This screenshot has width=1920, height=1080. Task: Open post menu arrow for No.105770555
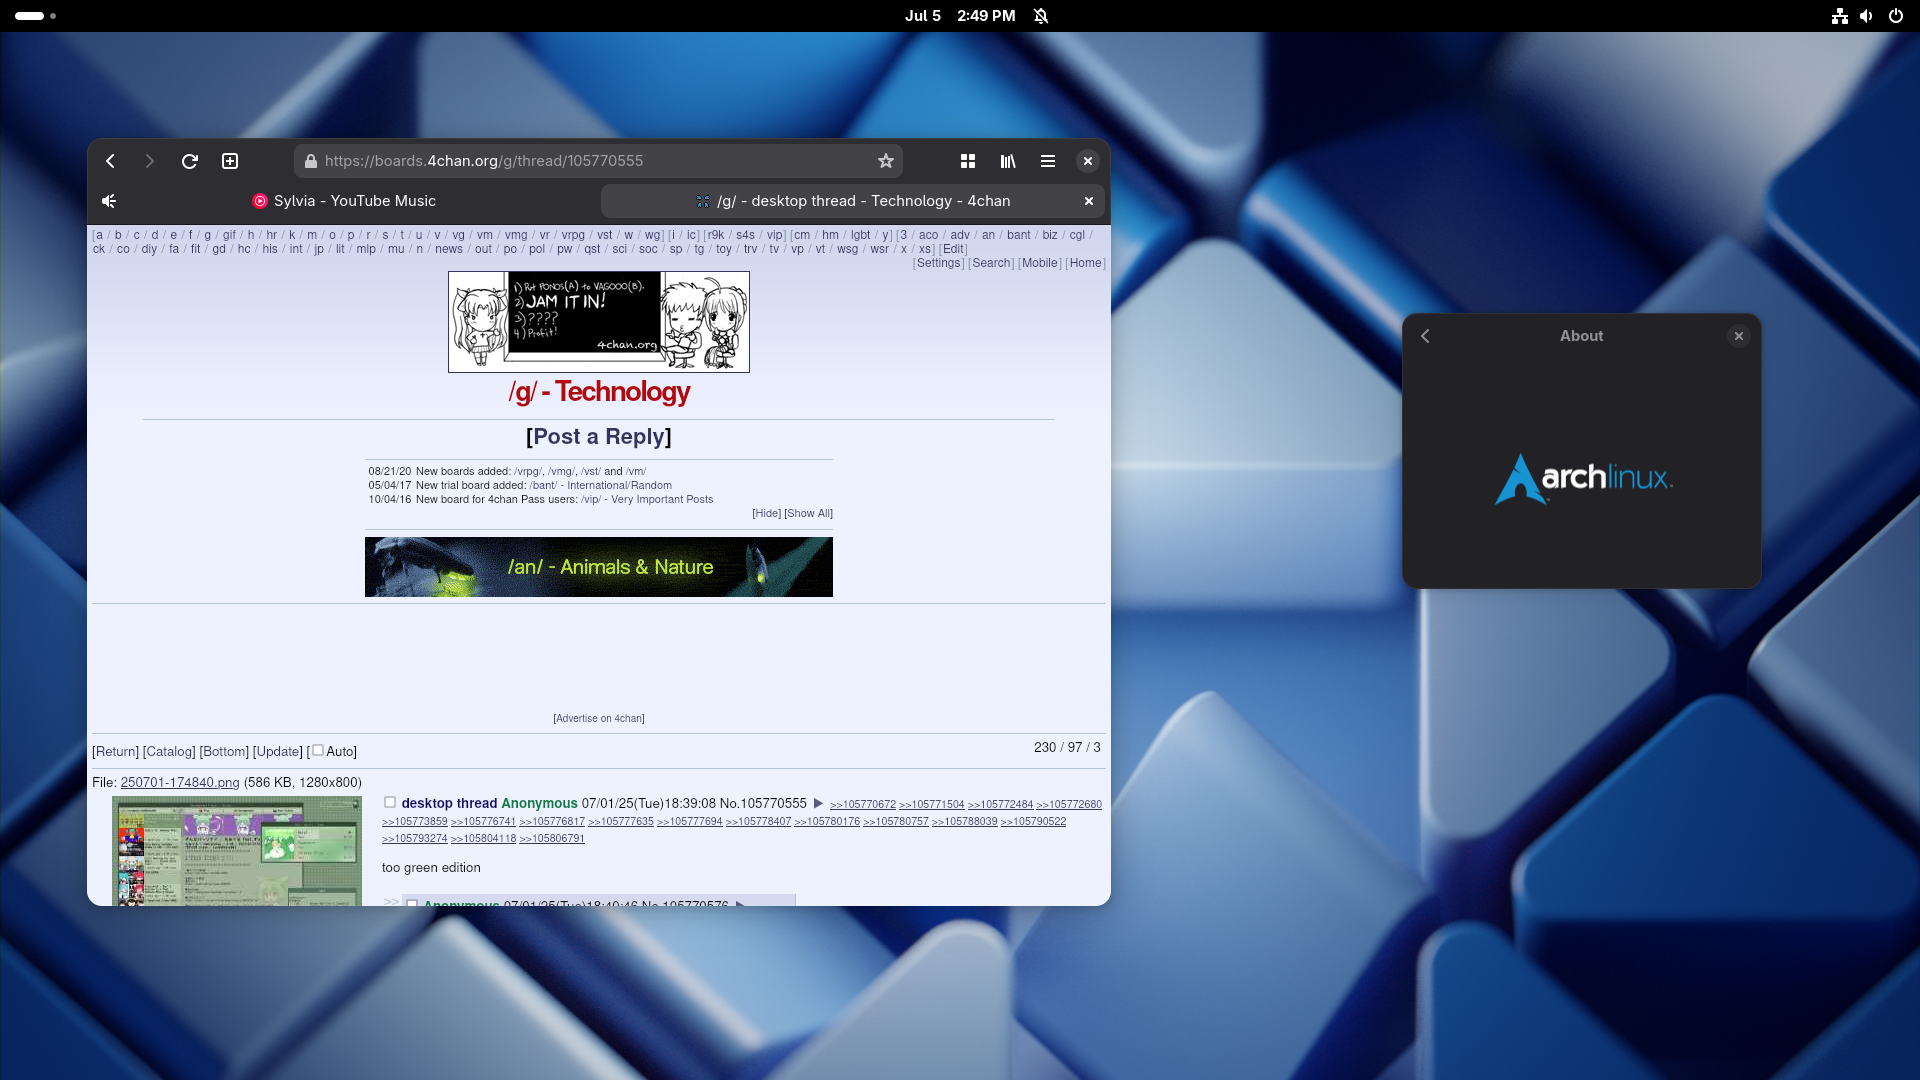tap(818, 803)
